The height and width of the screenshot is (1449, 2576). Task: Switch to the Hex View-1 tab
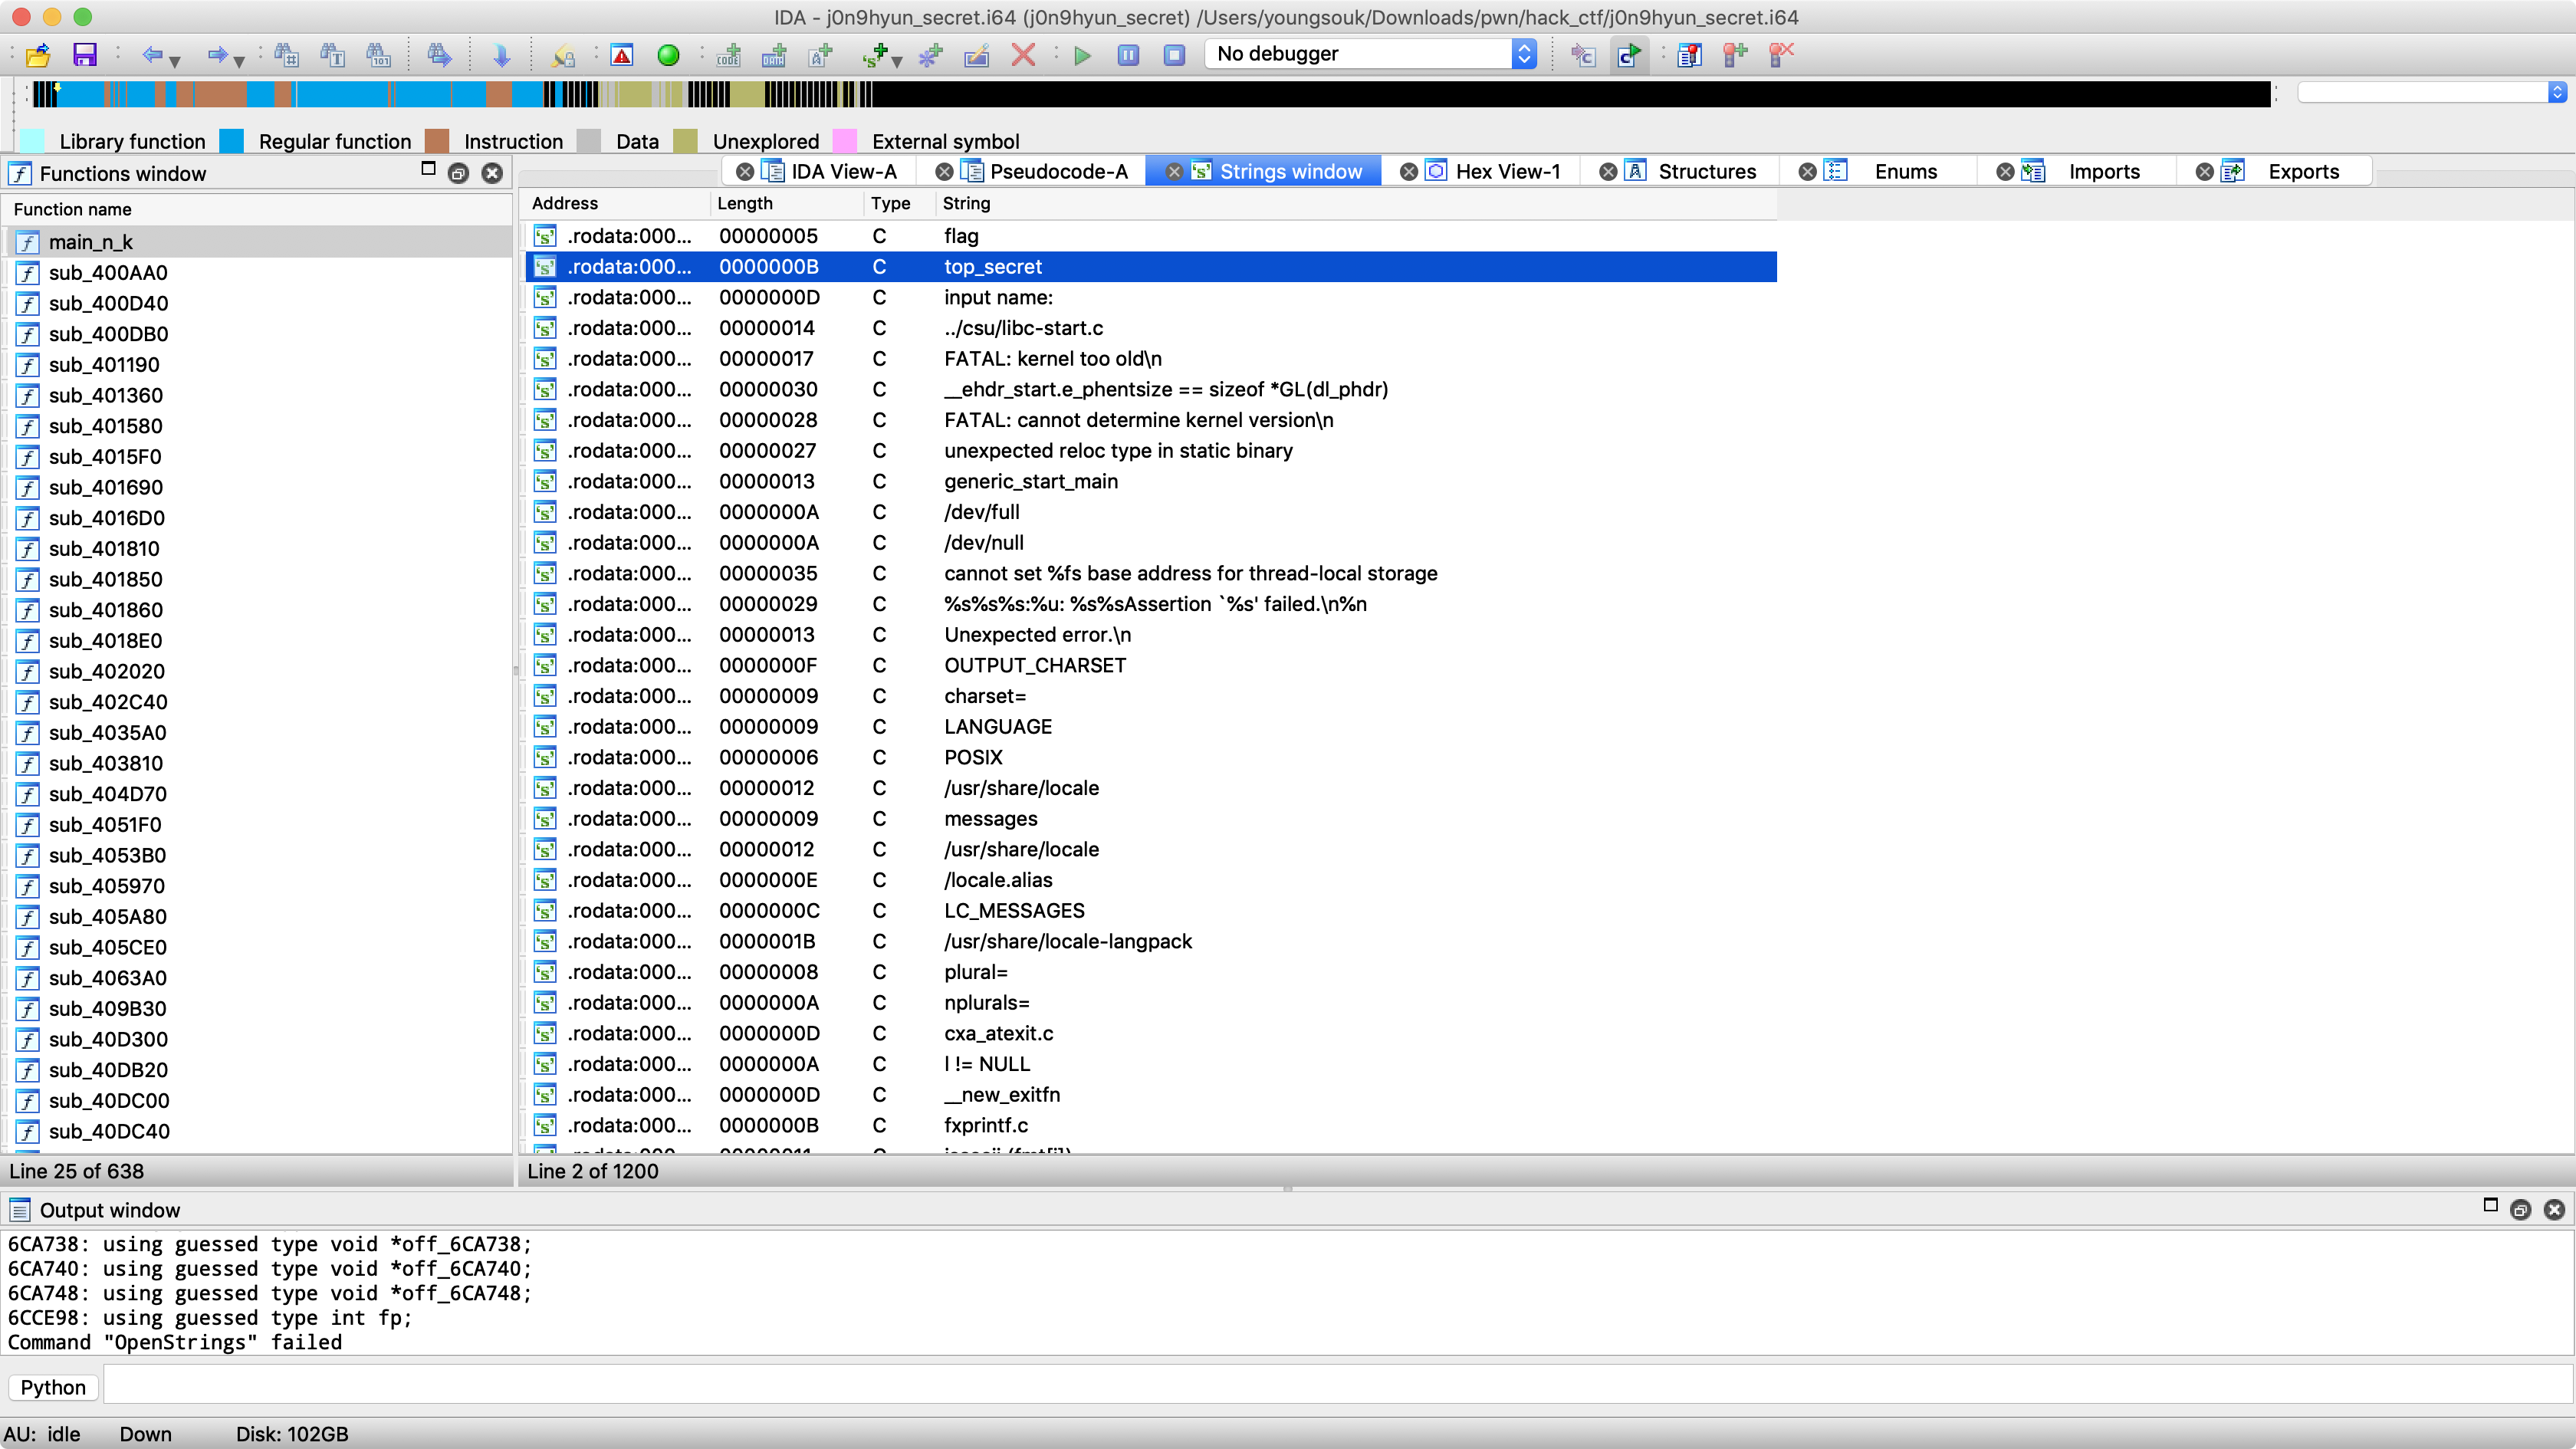(1506, 171)
